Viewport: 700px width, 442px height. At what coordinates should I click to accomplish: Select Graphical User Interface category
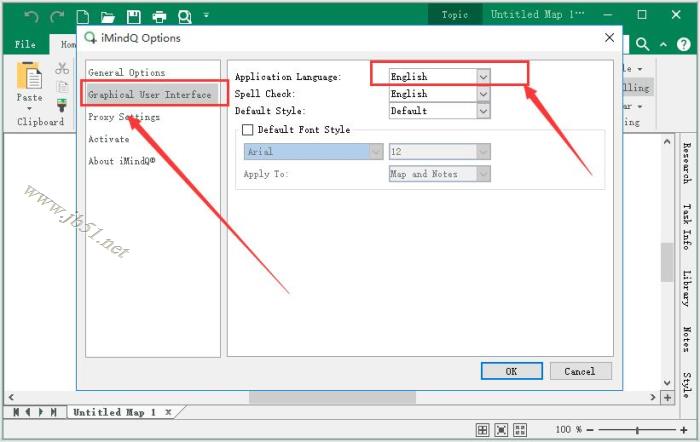click(x=152, y=94)
